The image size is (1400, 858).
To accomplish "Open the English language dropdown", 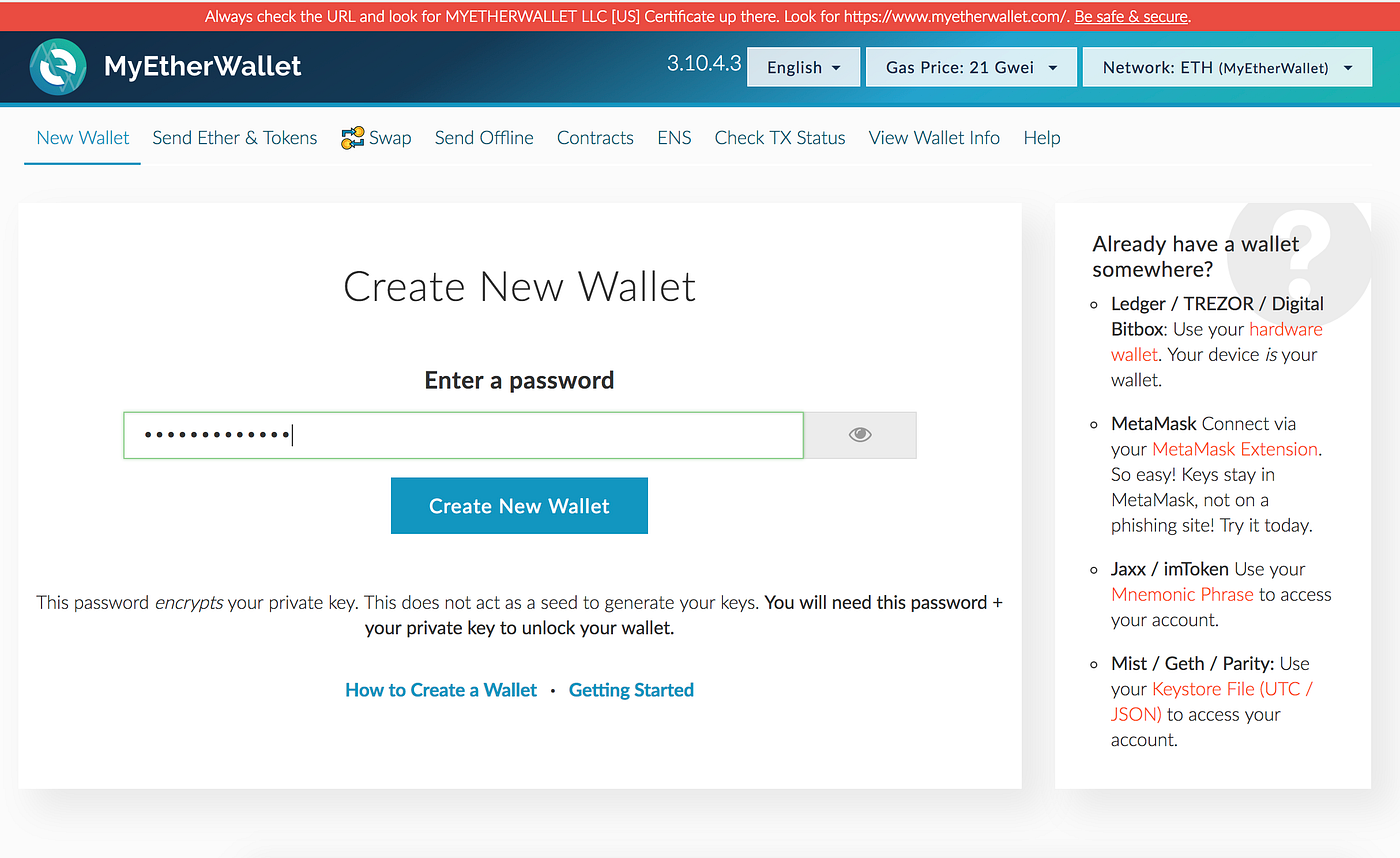I will (804, 67).
